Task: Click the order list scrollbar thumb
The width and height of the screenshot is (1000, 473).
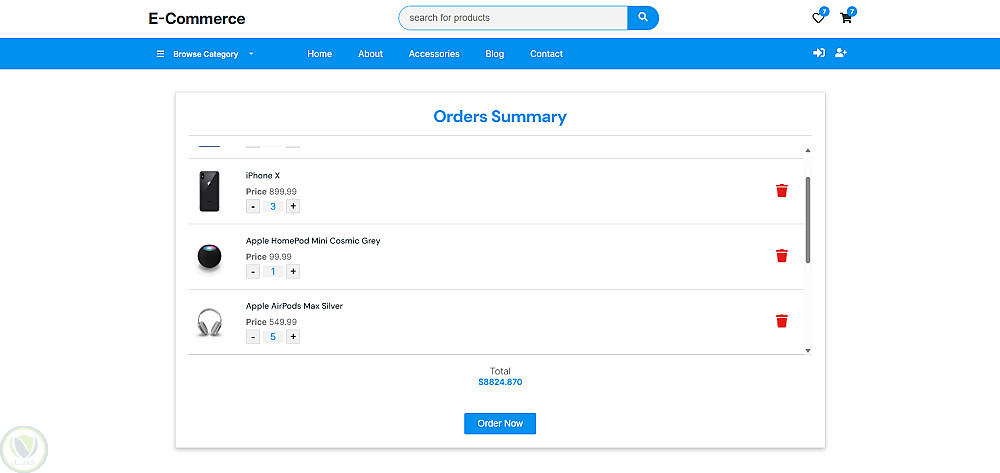Action: coord(808,220)
